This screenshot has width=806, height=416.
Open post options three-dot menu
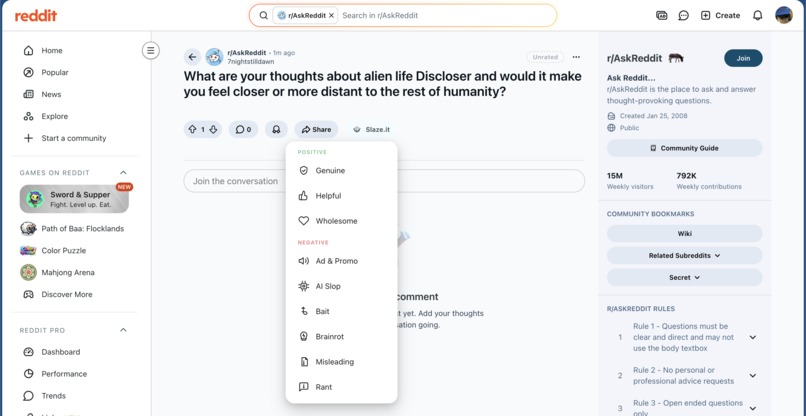click(x=576, y=57)
